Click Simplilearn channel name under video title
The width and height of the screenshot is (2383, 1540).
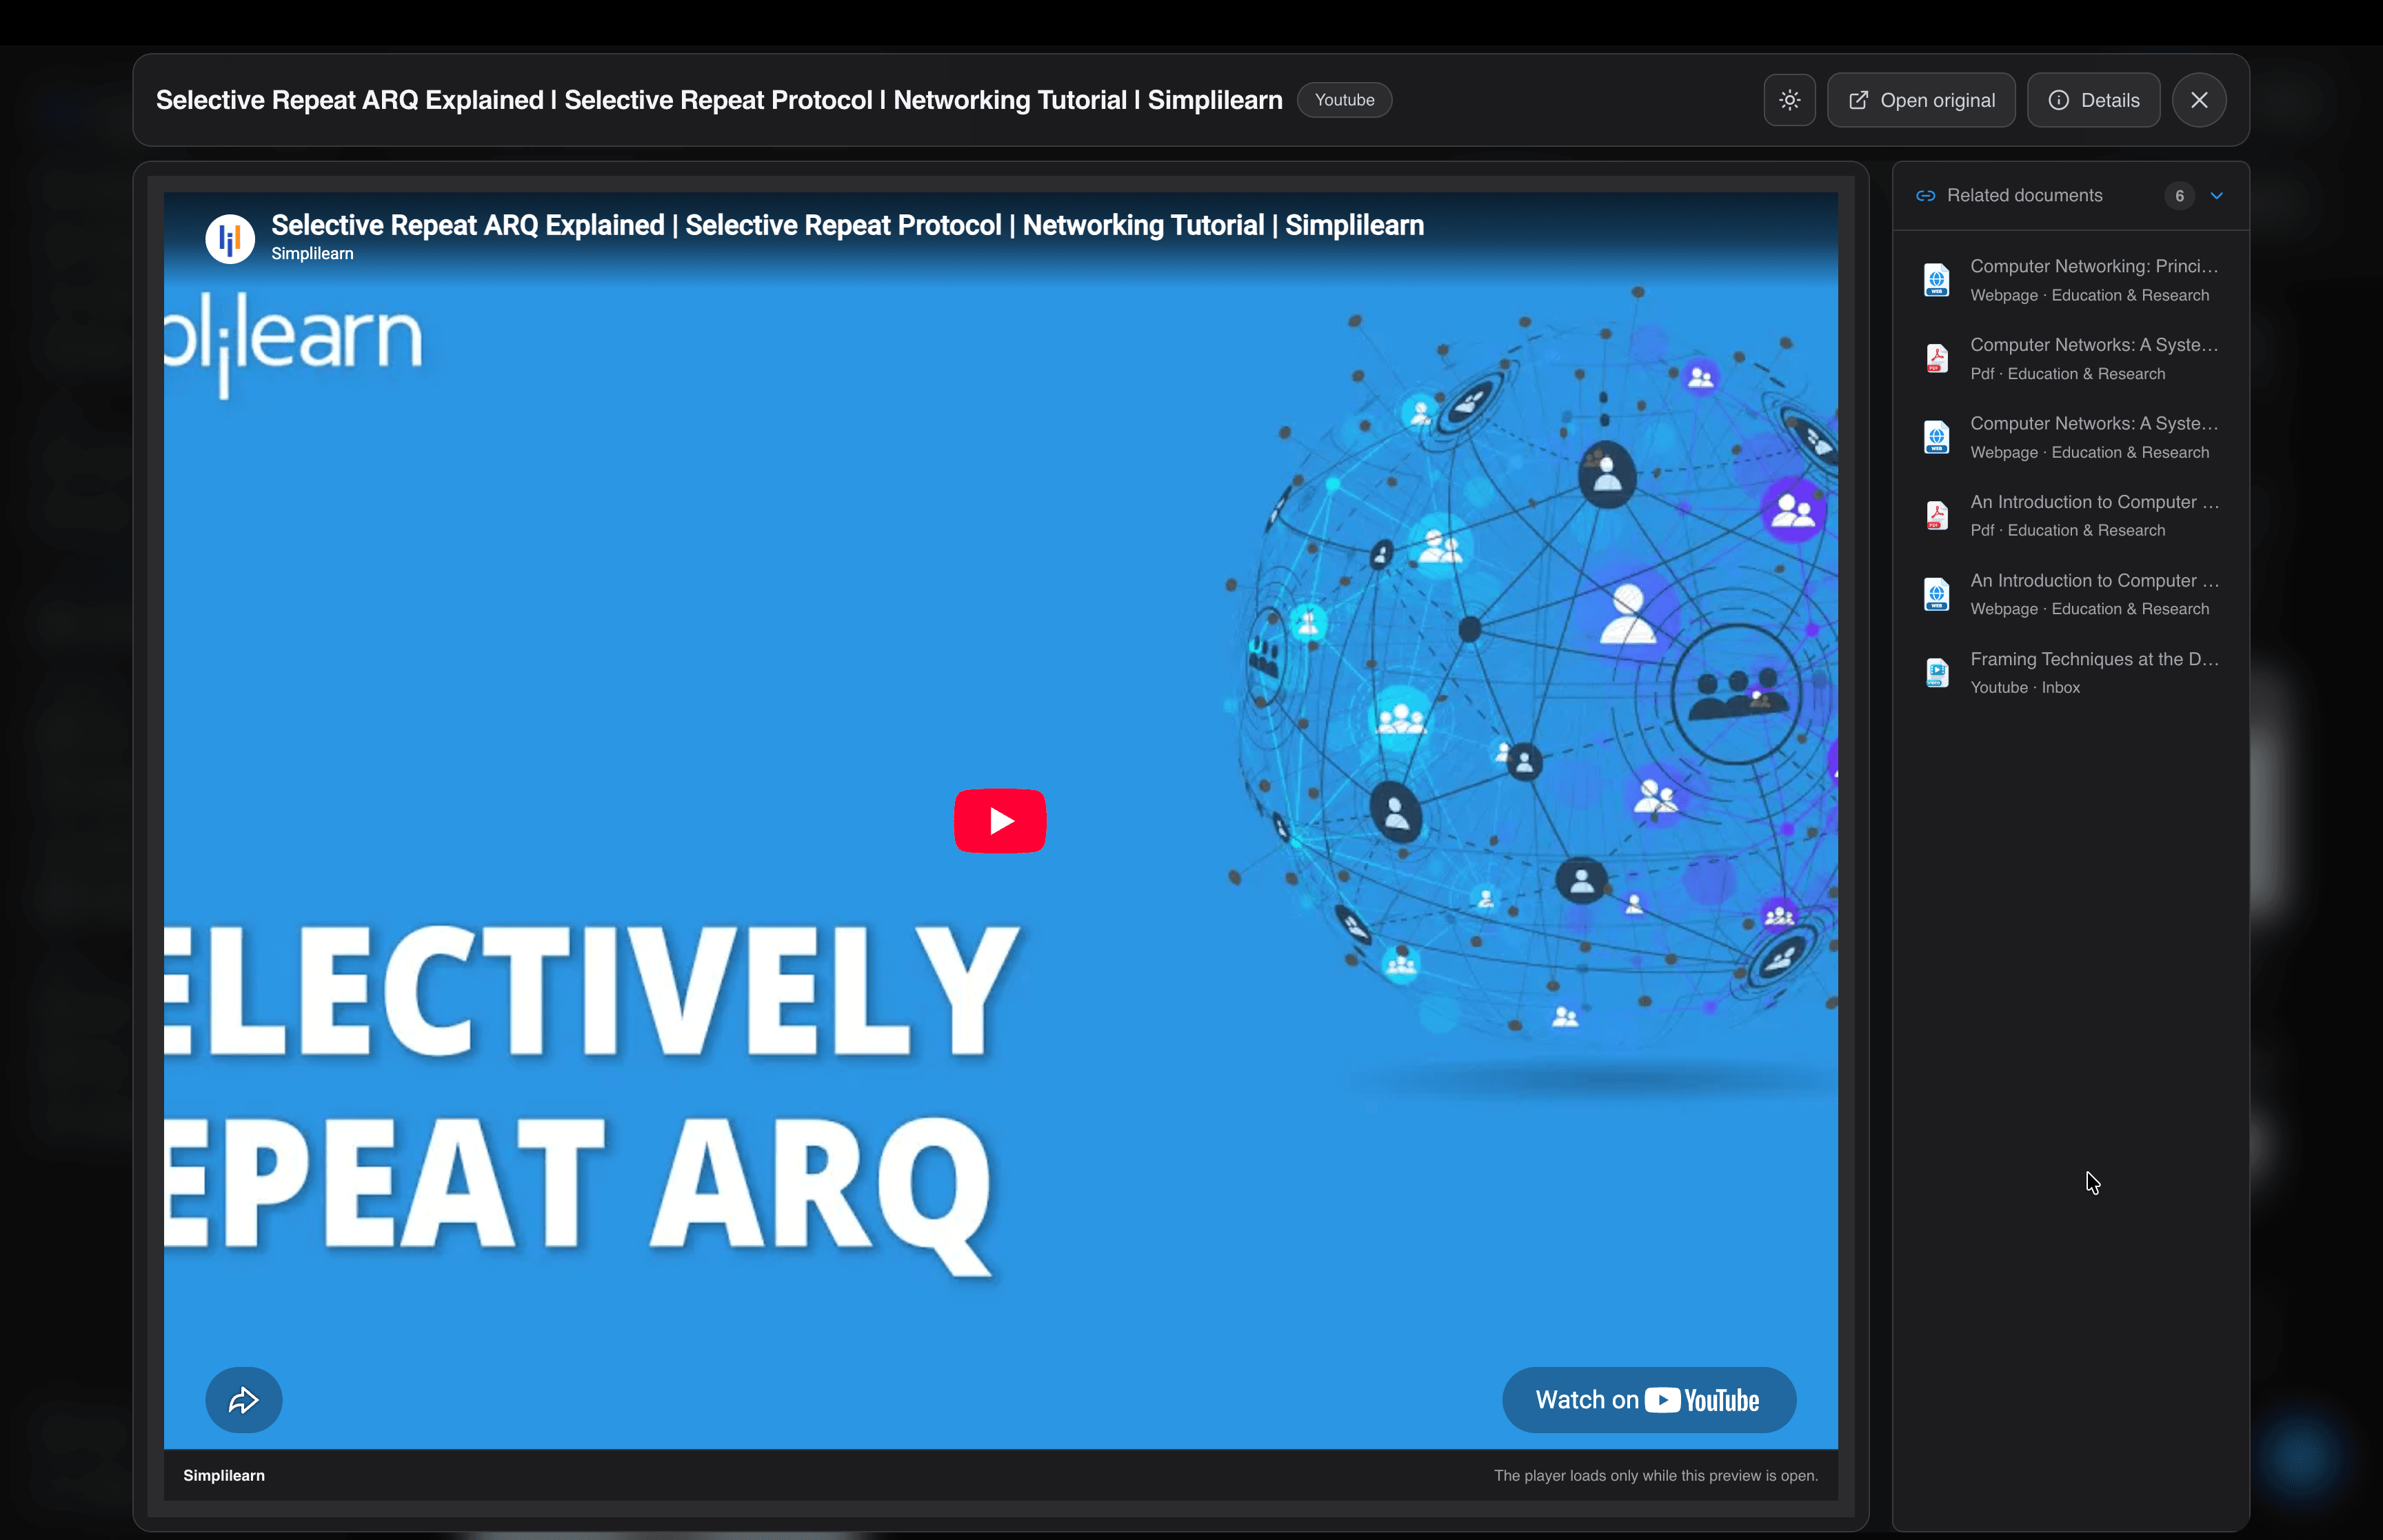(x=312, y=254)
